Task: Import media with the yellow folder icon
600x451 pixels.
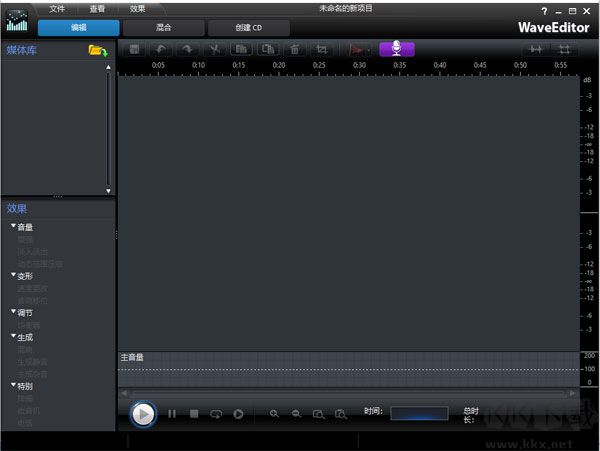Action: point(98,50)
